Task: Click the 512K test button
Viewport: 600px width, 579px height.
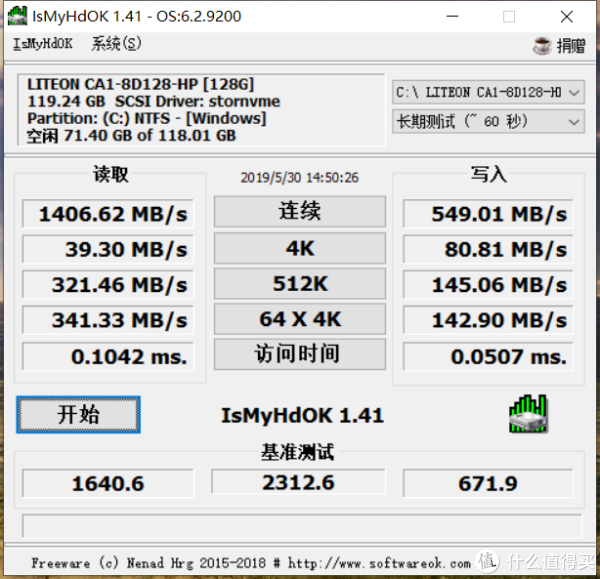Action: click(300, 284)
